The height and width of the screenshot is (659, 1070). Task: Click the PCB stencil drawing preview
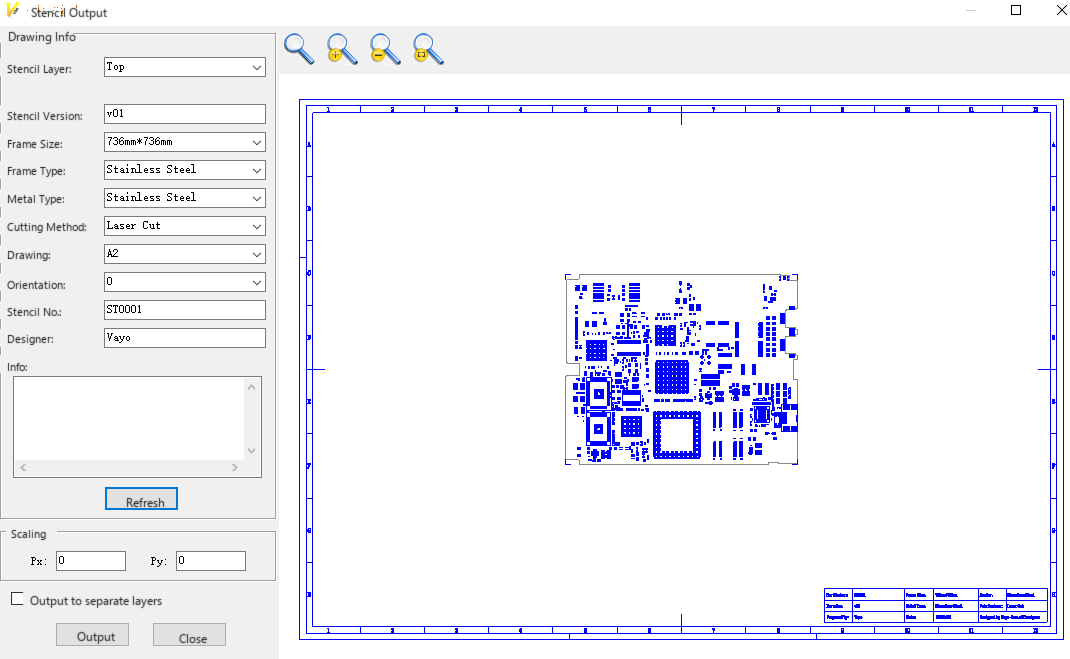pos(681,369)
